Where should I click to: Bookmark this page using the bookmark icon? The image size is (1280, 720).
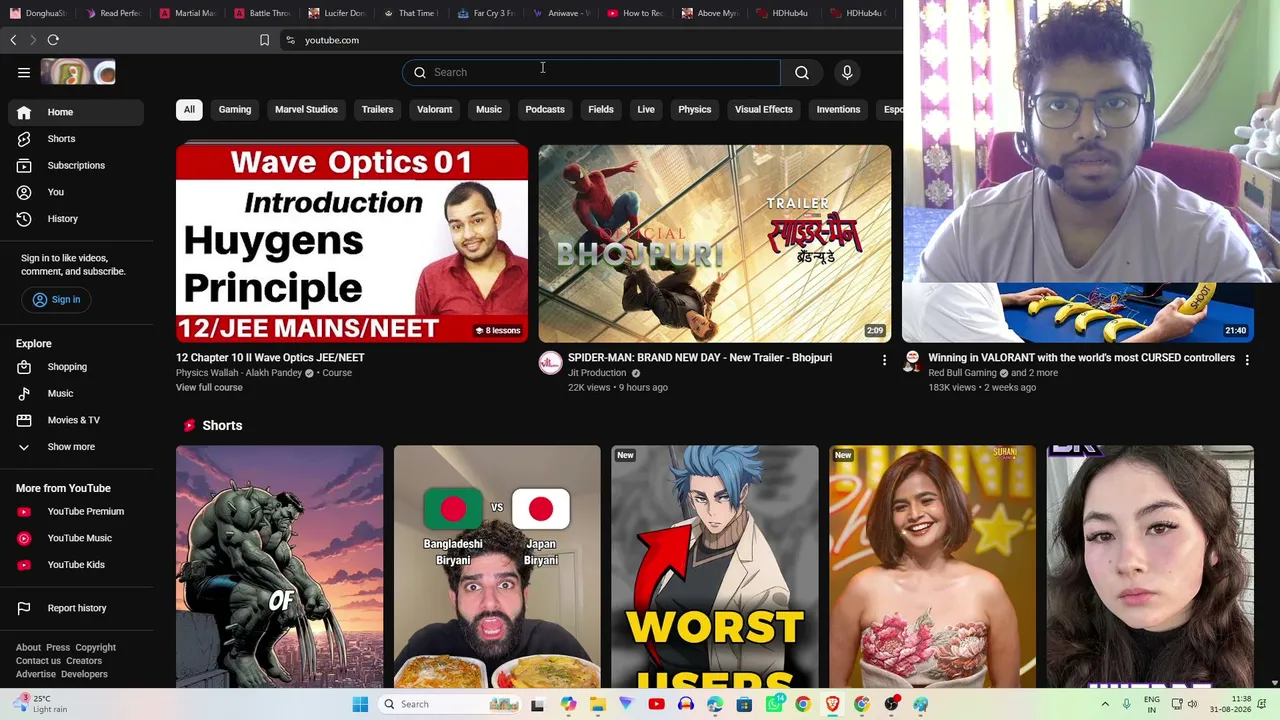pyautogui.click(x=264, y=40)
